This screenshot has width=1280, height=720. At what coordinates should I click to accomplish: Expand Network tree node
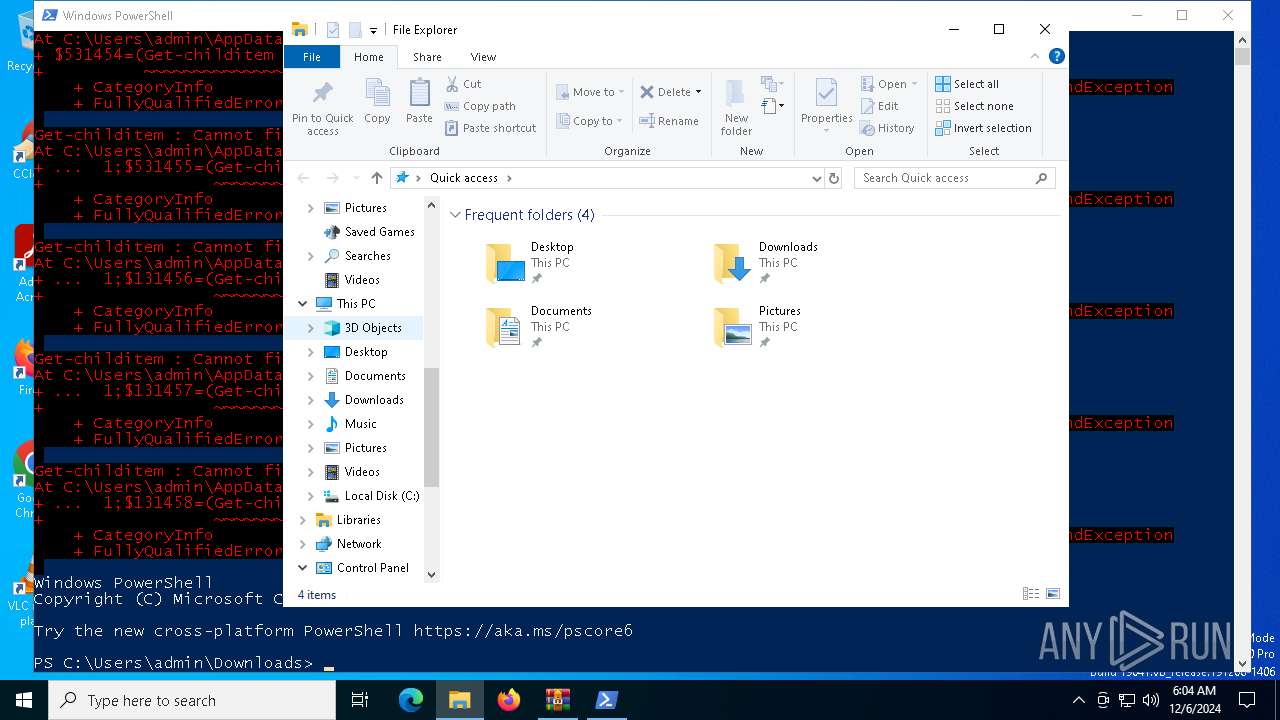pyautogui.click(x=303, y=544)
